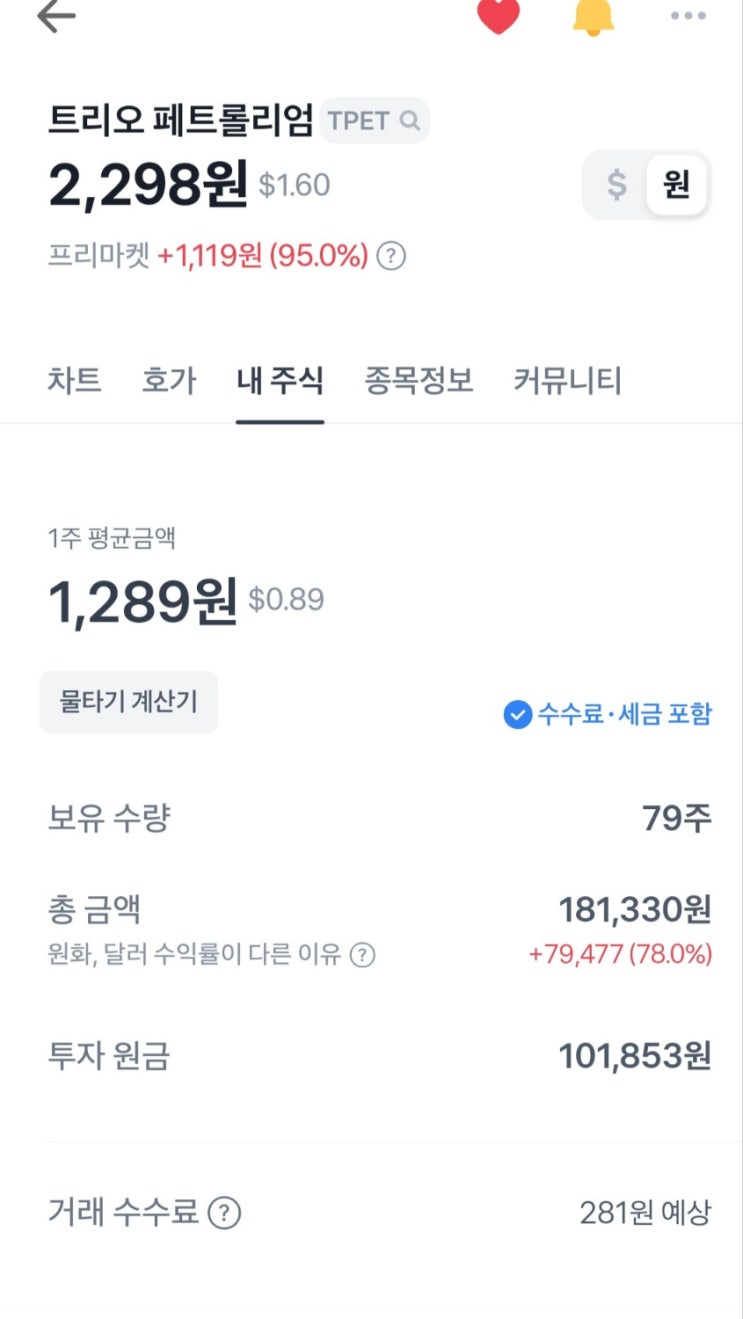Select 원 in the currency toggle
Screen dimensions: 743x1319
[677, 185]
